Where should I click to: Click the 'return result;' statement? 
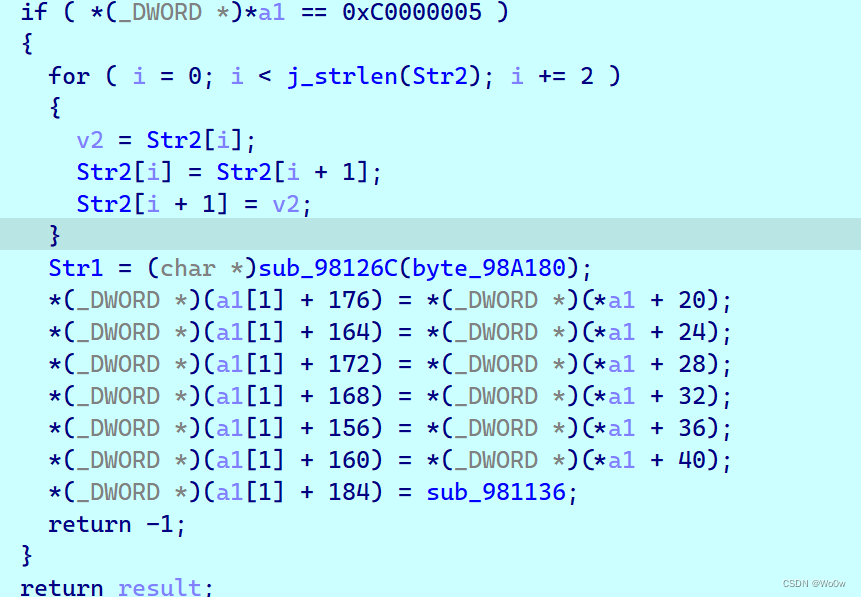pyautogui.click(x=116, y=587)
